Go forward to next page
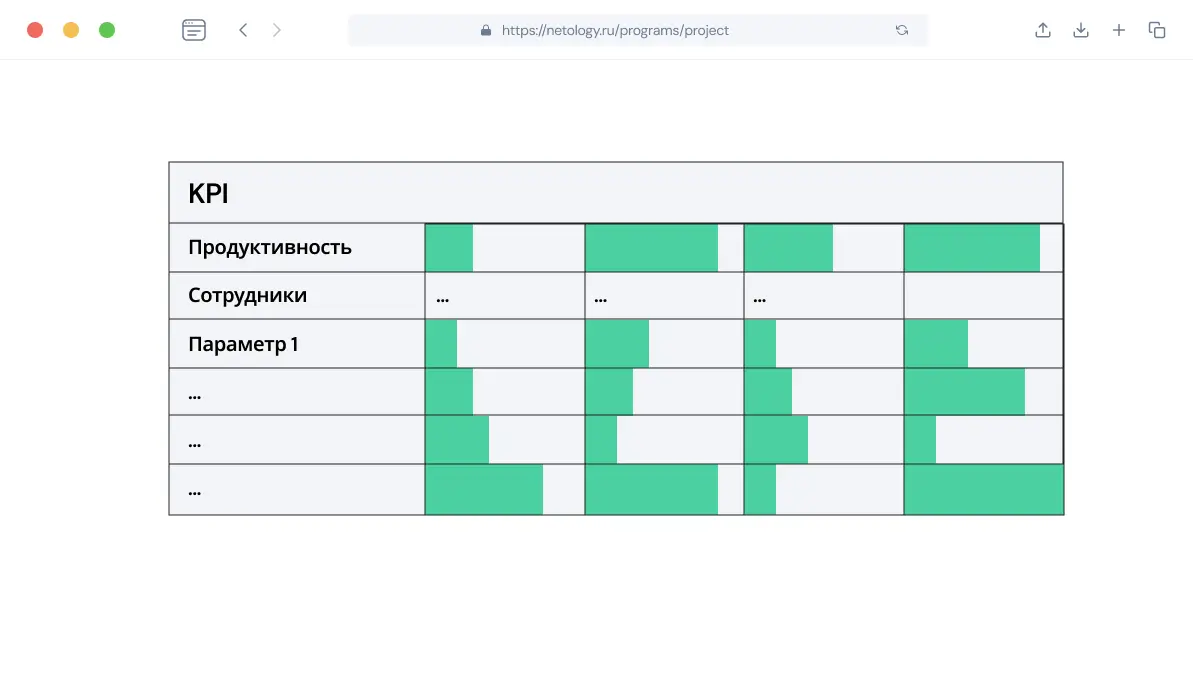 point(277,30)
